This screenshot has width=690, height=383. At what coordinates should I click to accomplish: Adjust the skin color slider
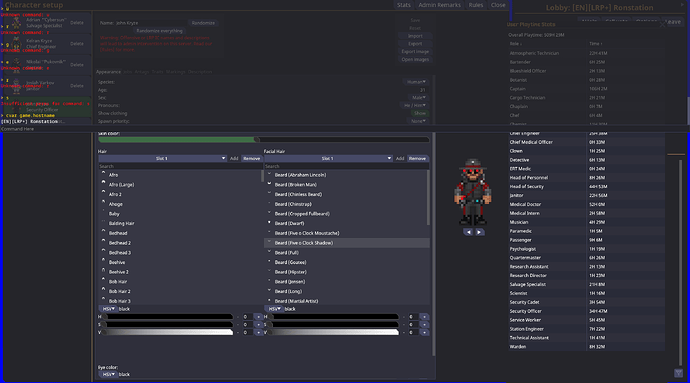[x=264, y=140]
